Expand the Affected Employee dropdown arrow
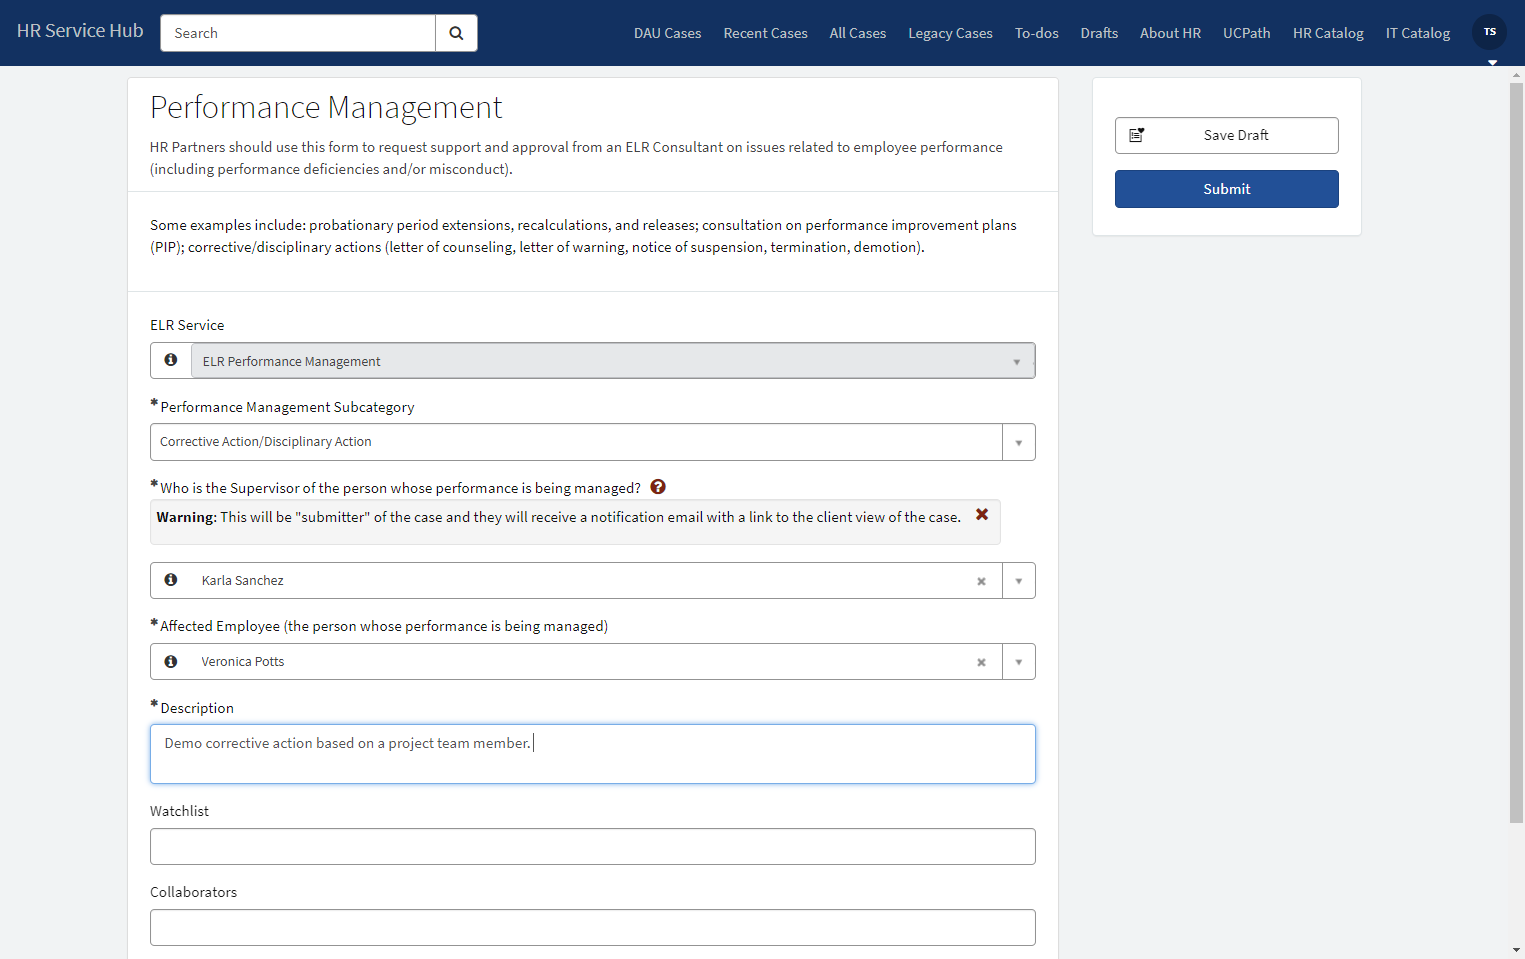The image size is (1525, 959). point(1018,662)
